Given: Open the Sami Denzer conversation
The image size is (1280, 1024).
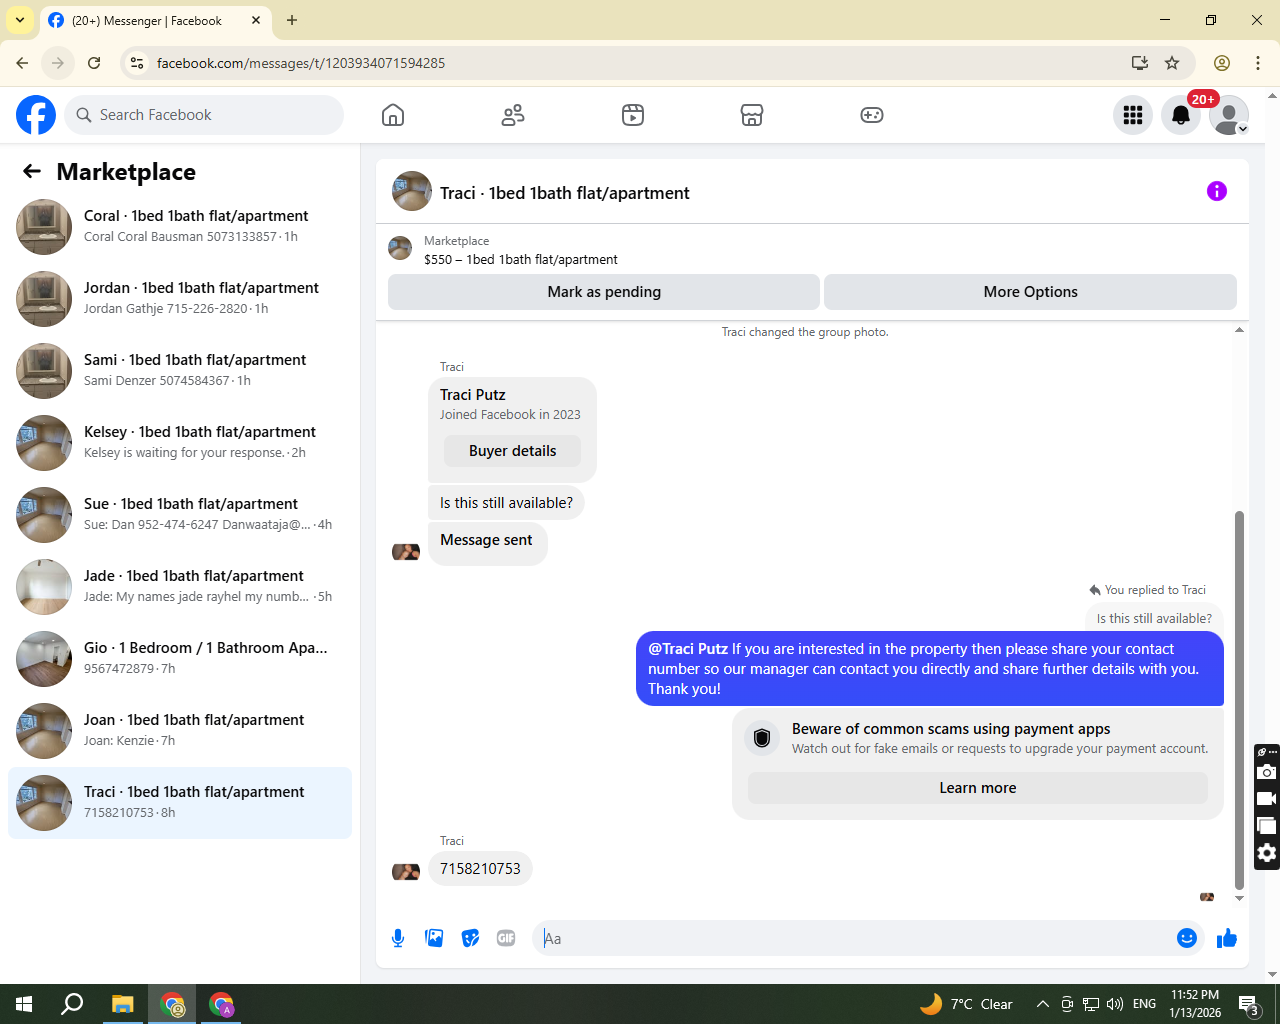Looking at the screenshot, I should 180,371.
